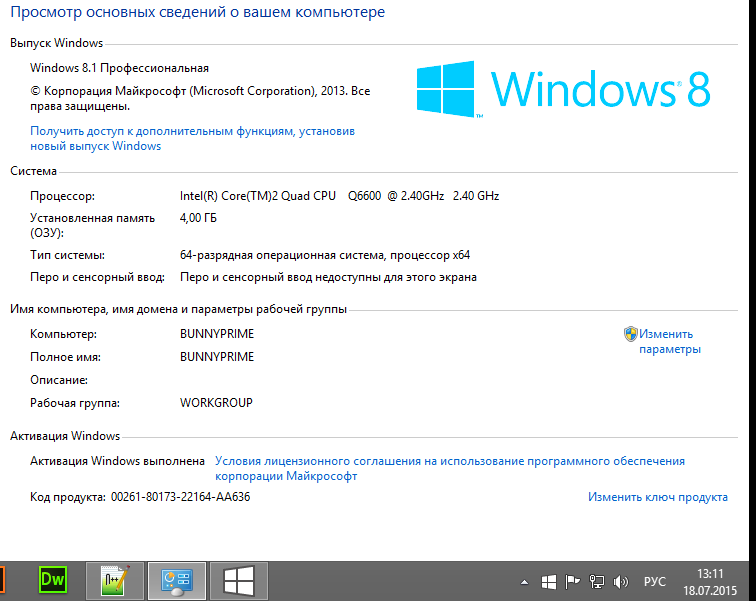756x601 pixels.
Task: Open "Получить доступ к дополнительным функциям" link
Action: coord(192,138)
